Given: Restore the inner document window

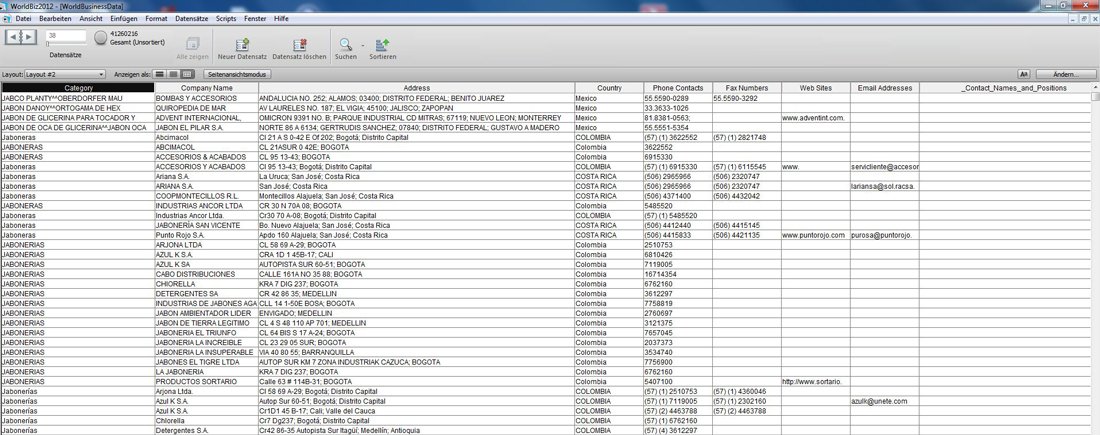Looking at the screenshot, I should pyautogui.click(x=1085, y=18).
